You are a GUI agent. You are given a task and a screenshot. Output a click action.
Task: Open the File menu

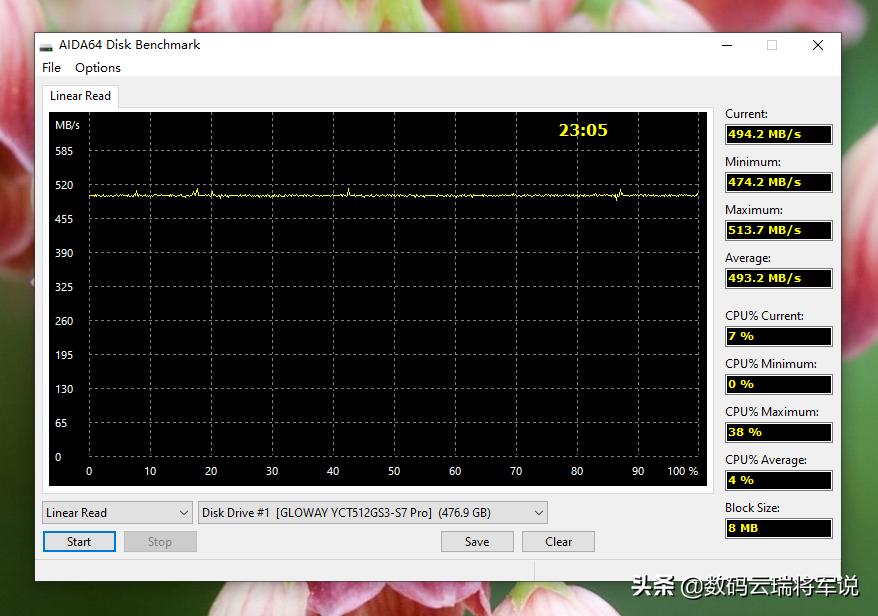click(51, 68)
